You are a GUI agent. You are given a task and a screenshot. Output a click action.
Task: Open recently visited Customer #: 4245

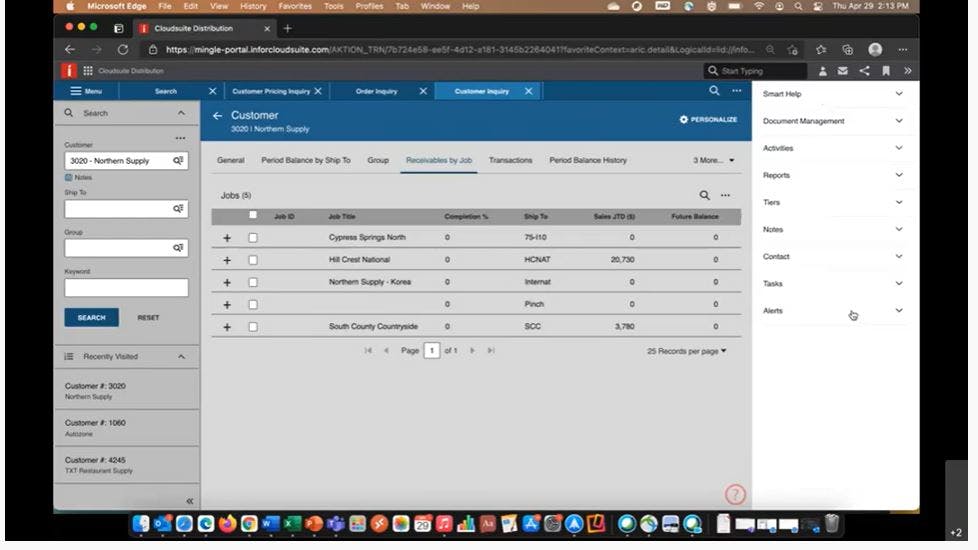(127, 465)
